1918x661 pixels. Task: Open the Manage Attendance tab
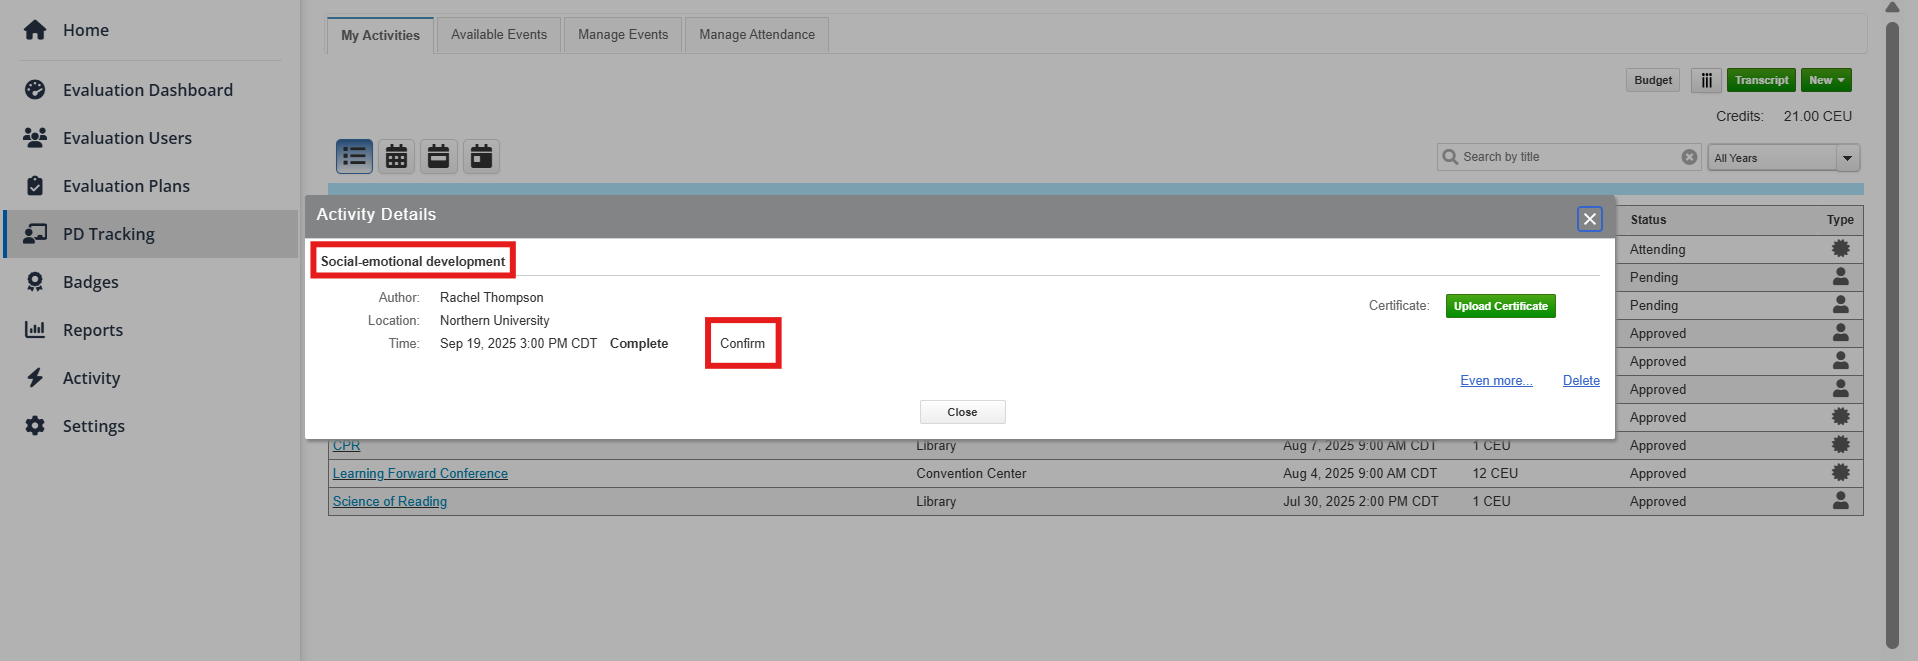tap(757, 35)
